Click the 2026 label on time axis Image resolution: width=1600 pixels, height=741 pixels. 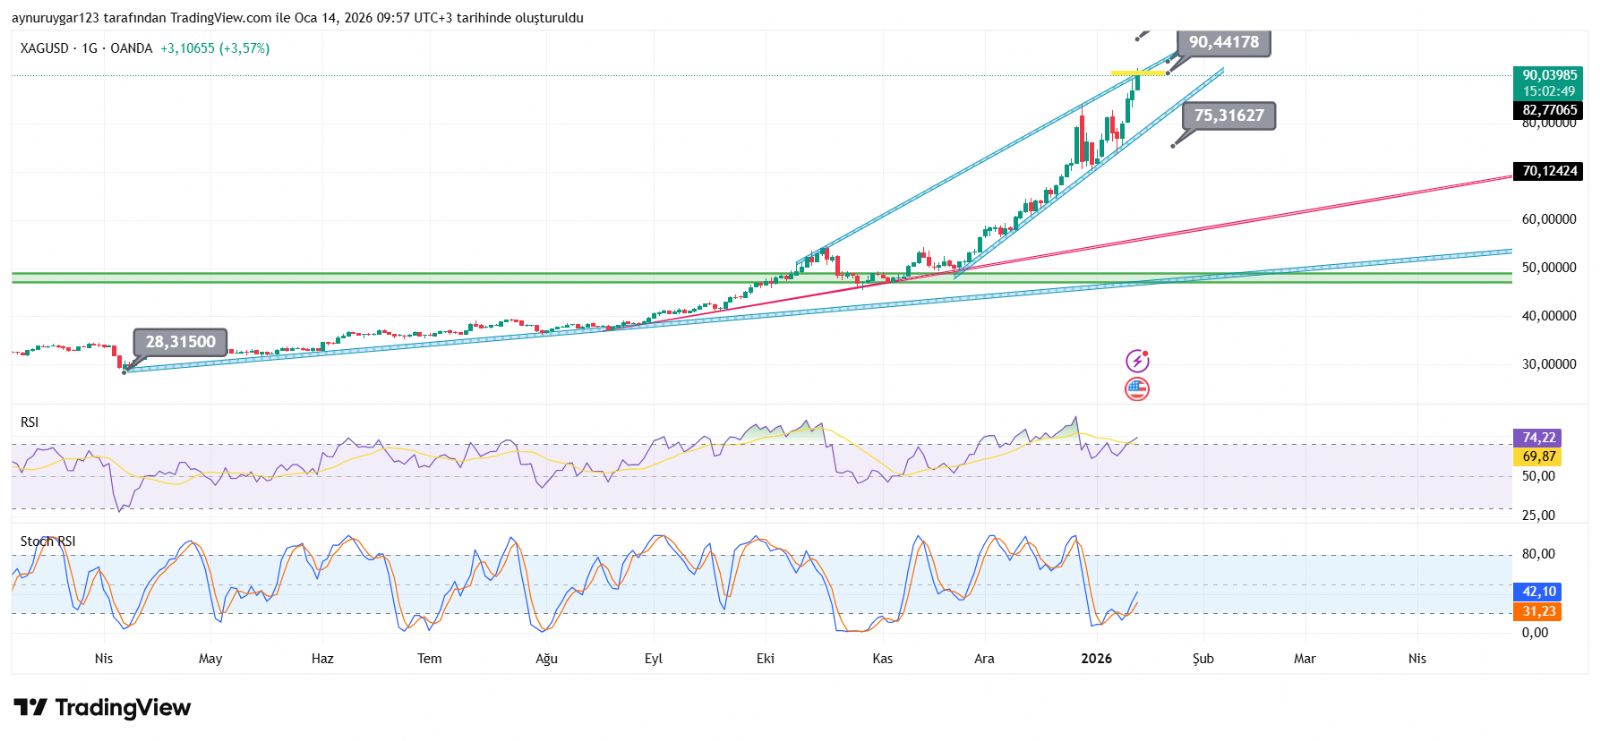[1096, 658]
